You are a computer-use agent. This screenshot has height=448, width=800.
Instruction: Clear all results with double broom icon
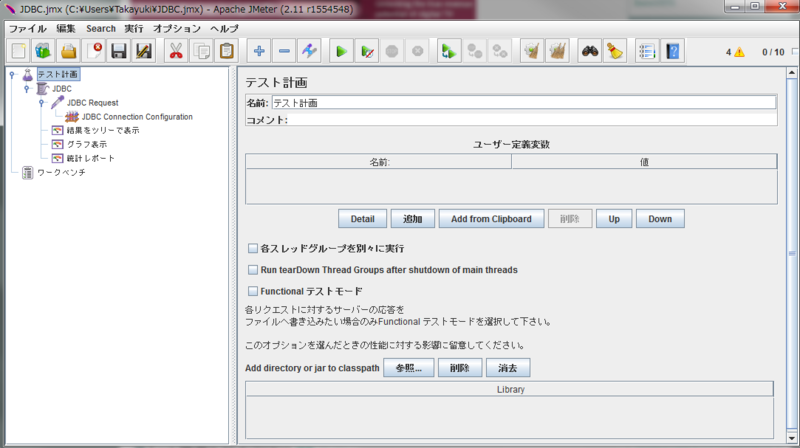557,51
